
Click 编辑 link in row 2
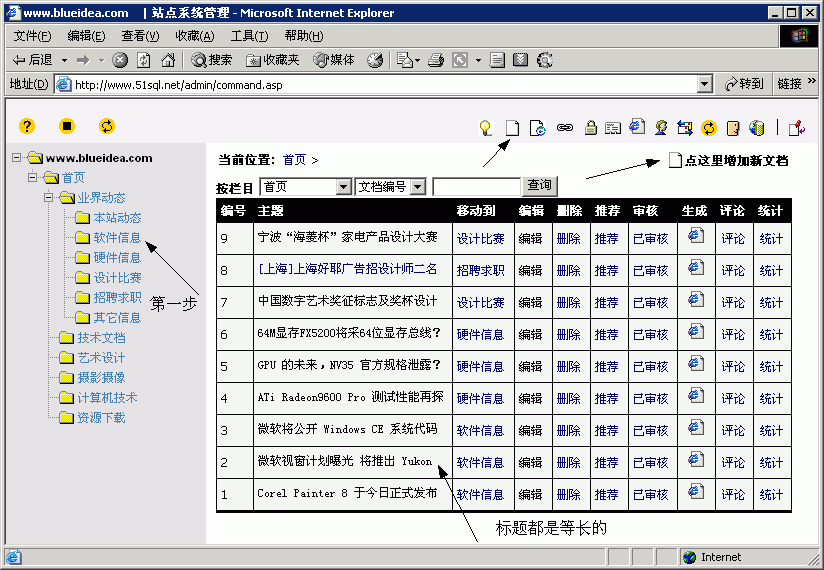point(530,463)
